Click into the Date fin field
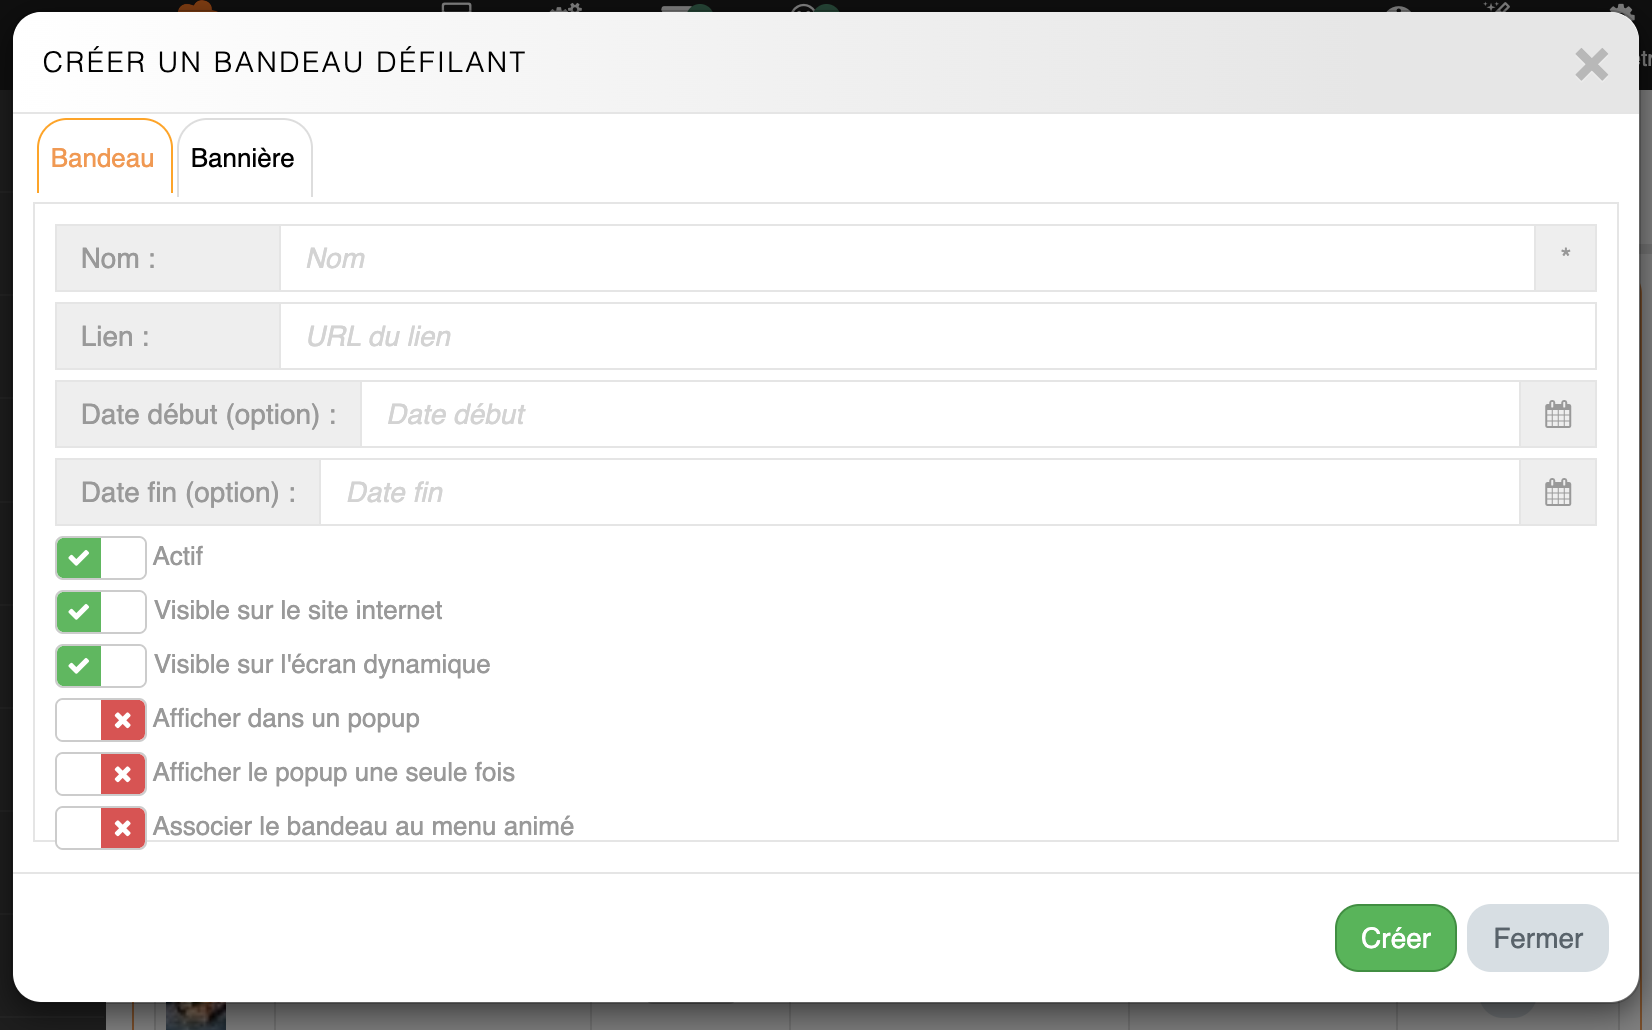Screen dimensions: 1652x1030 click(918, 492)
